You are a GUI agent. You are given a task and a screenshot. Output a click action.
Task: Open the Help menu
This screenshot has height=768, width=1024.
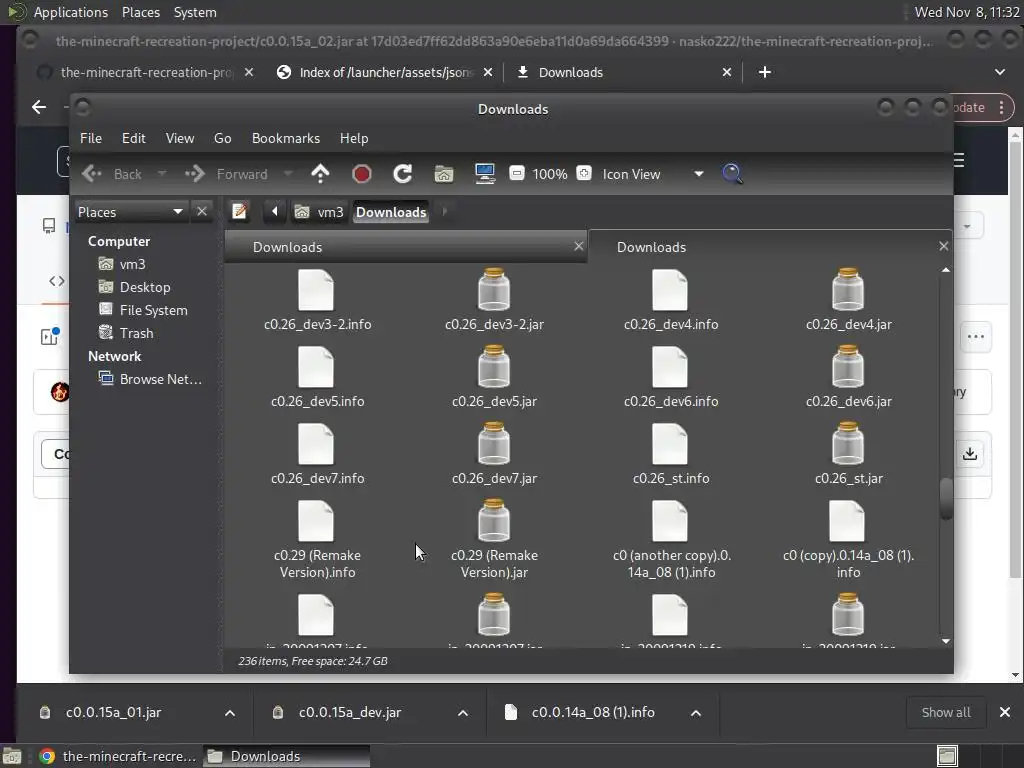(x=354, y=138)
